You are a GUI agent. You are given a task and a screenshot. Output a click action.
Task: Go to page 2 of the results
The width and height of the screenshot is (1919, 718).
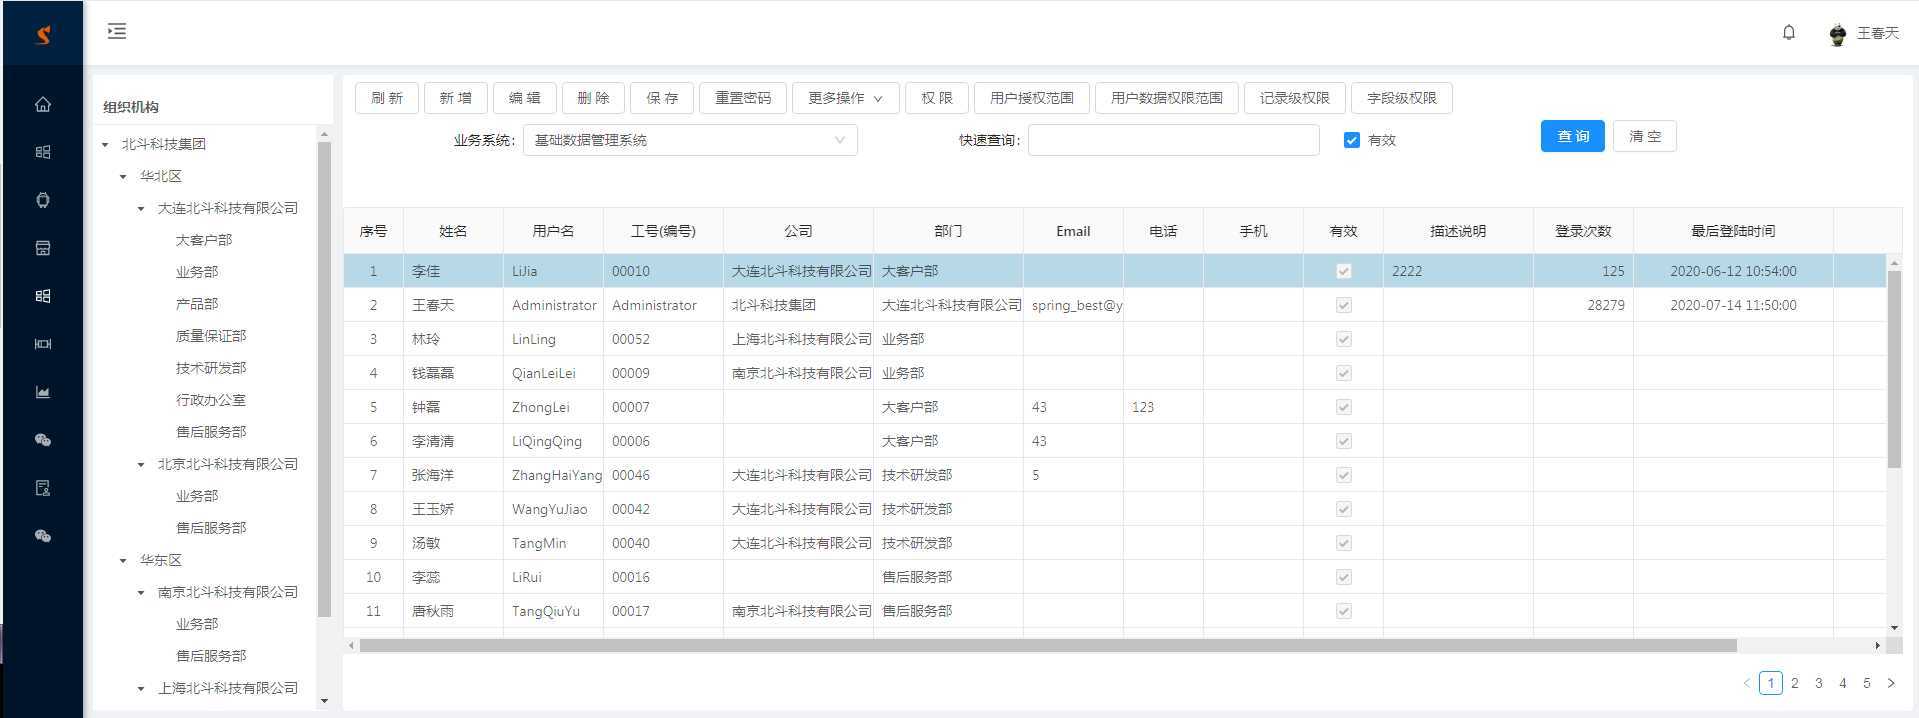click(1794, 683)
